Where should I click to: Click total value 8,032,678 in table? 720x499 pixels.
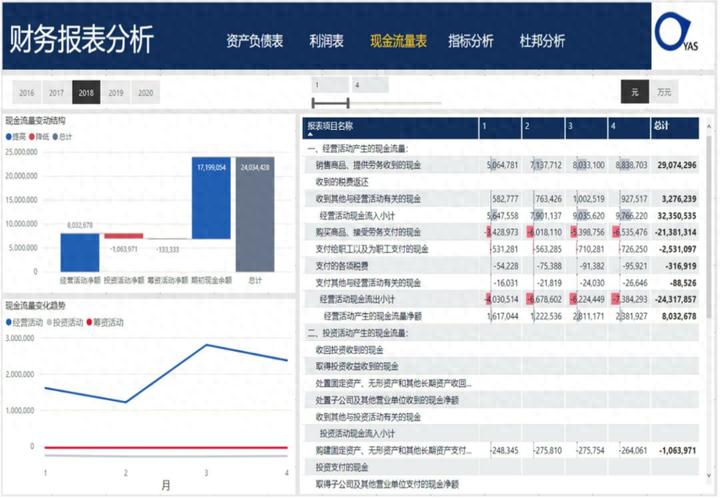coord(679,316)
